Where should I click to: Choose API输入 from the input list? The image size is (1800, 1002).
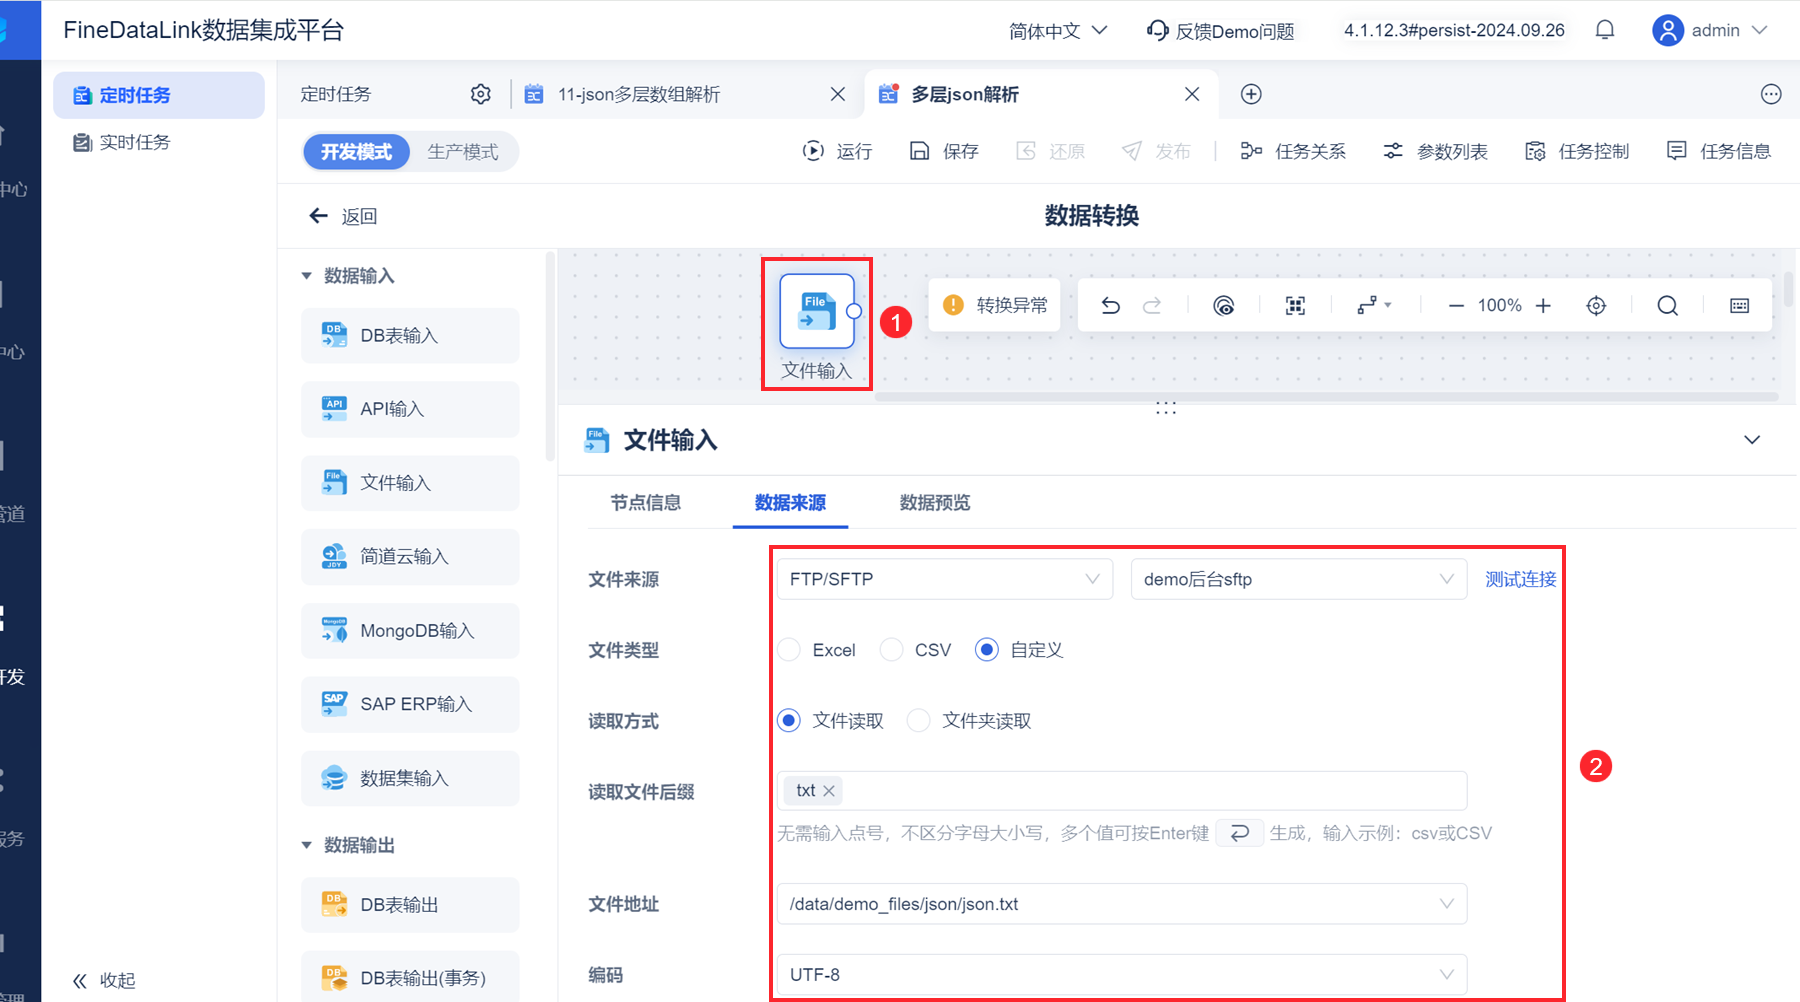410,409
